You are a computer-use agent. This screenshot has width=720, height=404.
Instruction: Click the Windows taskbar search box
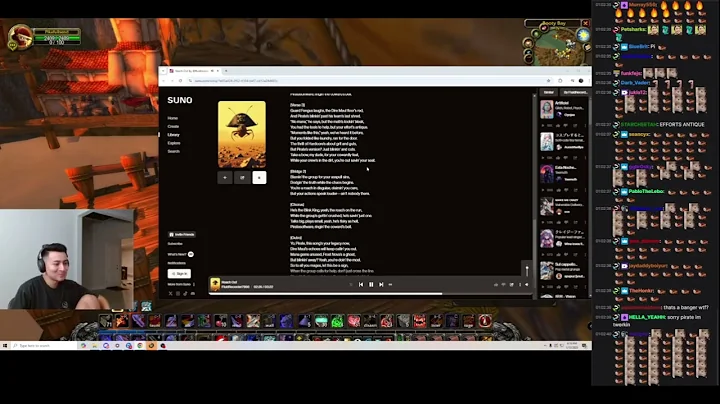[44, 346]
